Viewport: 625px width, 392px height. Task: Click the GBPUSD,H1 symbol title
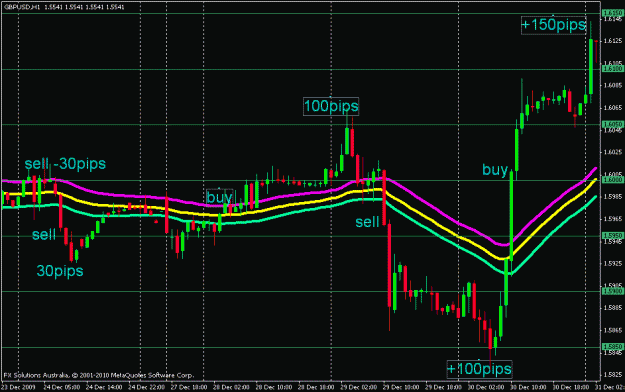pos(22,7)
